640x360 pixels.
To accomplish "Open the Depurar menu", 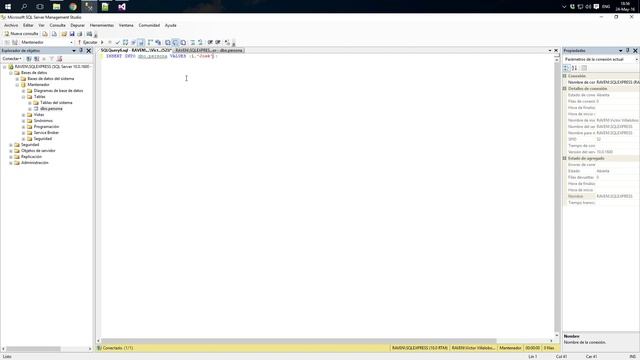I will point(78,25).
